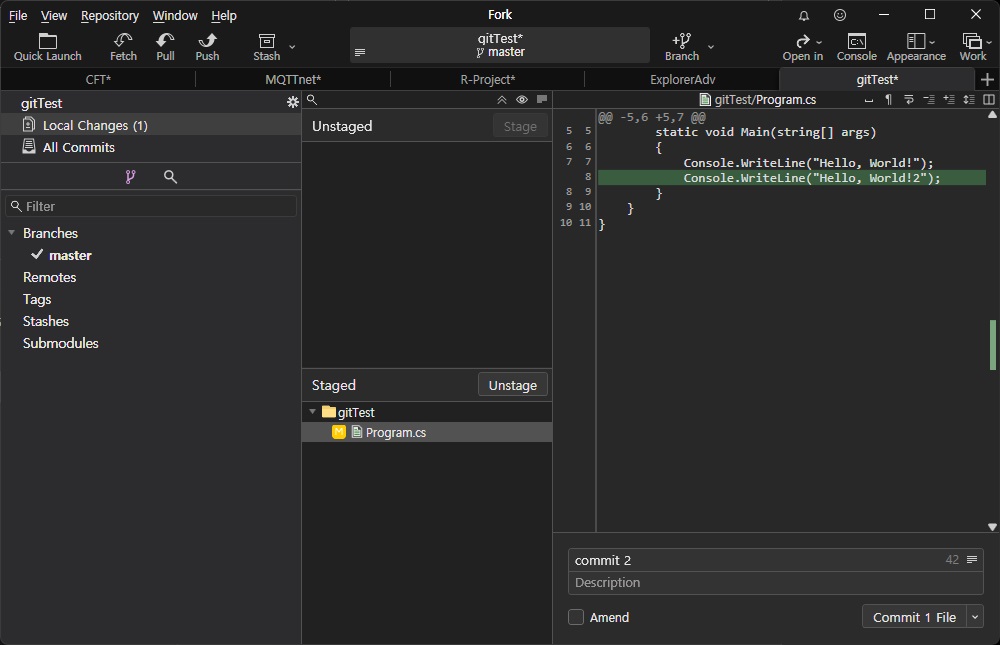Image resolution: width=1000 pixels, height=645 pixels.
Task: Expand the Commit button dropdown arrow
Action: [974, 616]
